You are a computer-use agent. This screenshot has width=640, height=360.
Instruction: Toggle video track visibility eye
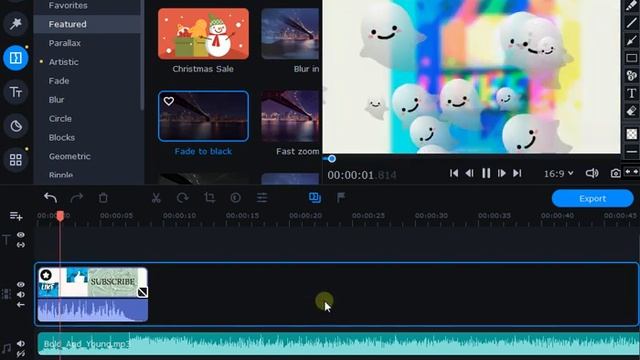21,284
